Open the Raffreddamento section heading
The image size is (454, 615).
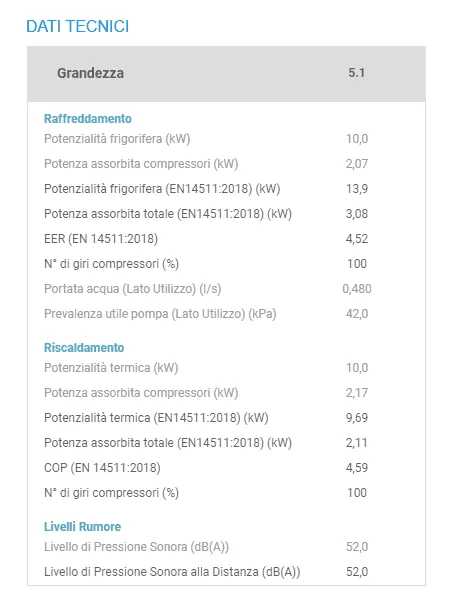[88, 118]
